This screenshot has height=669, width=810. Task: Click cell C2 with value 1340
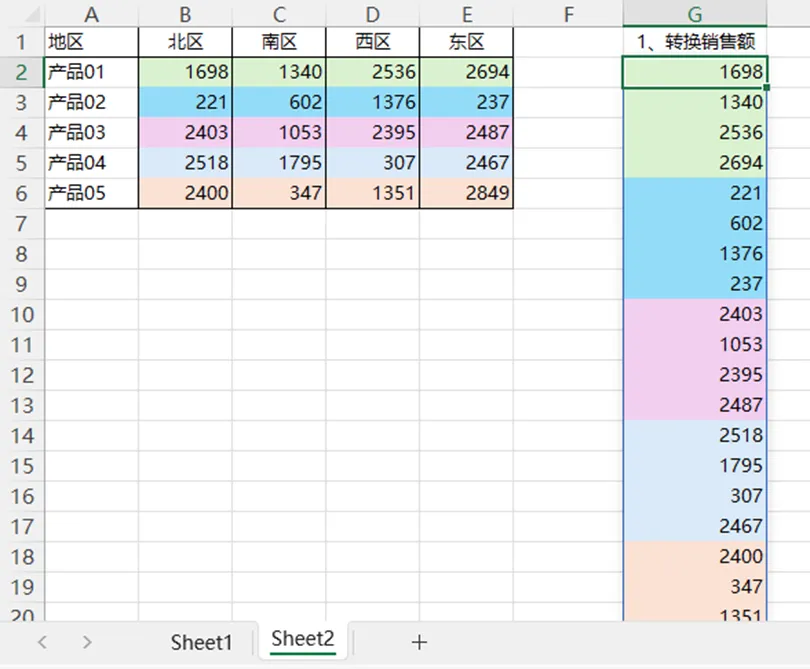click(279, 72)
